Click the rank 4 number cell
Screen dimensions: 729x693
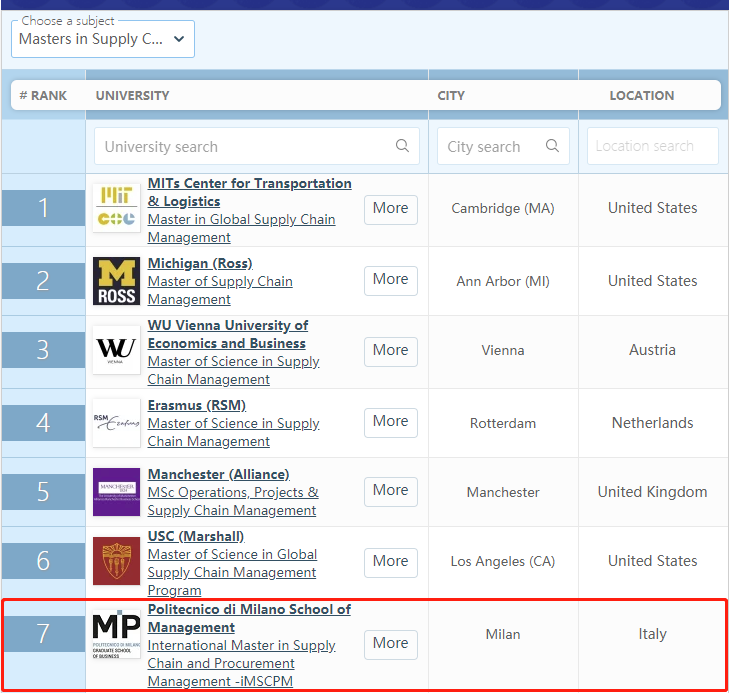(43, 422)
